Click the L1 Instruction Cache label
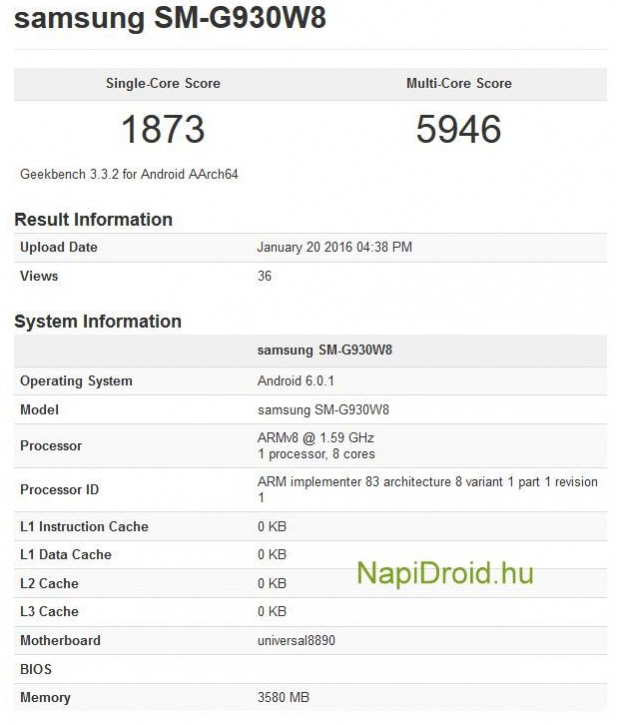 coord(84,526)
